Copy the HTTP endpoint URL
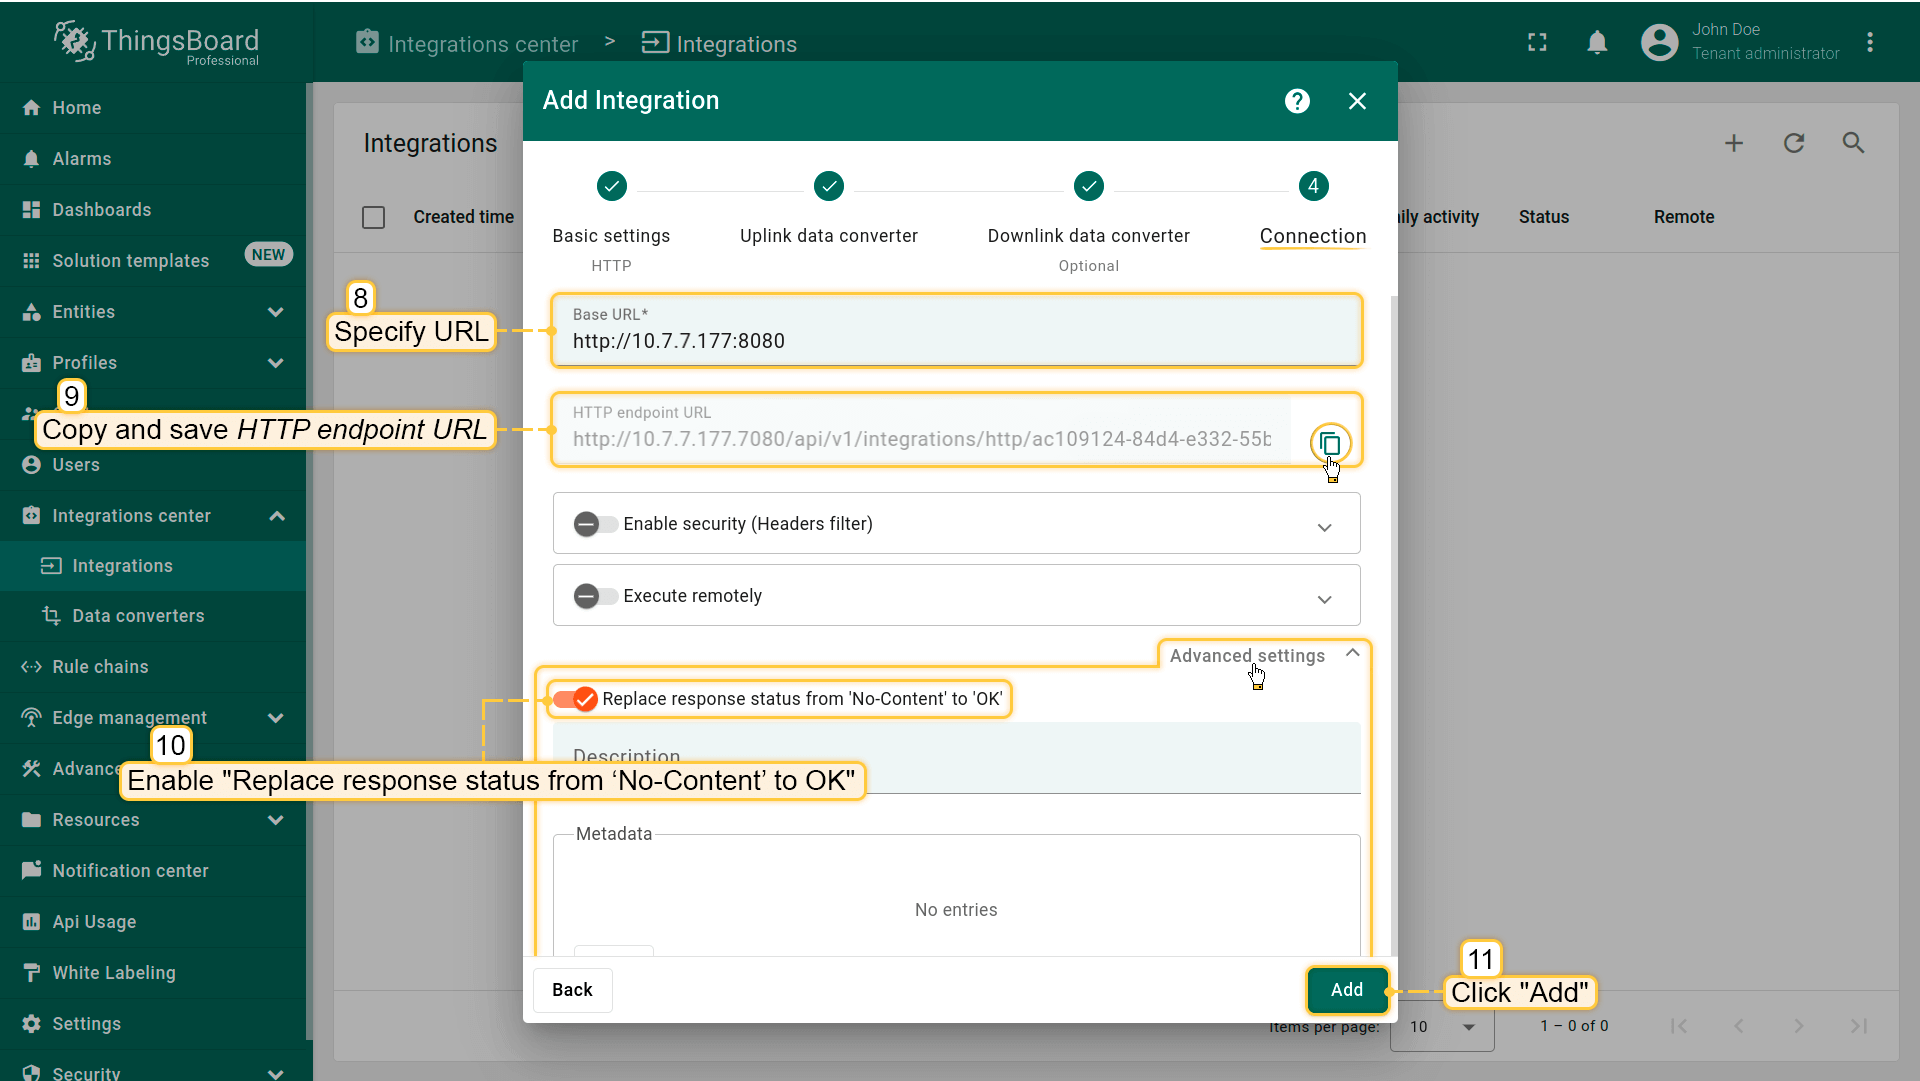Screen dimensions: 1920x1081 (x=1330, y=443)
